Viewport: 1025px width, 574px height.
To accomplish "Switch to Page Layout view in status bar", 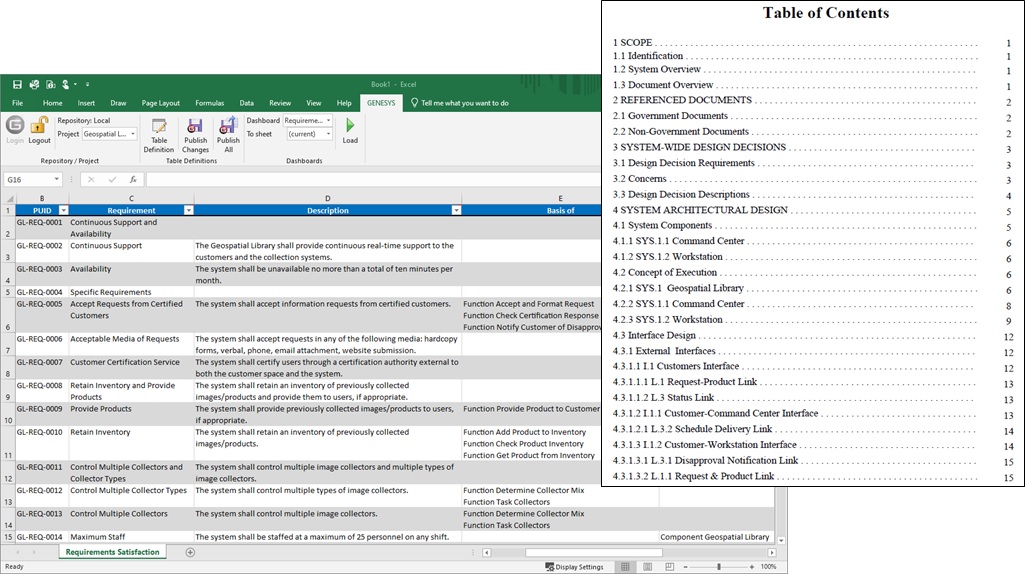I will coord(646,567).
